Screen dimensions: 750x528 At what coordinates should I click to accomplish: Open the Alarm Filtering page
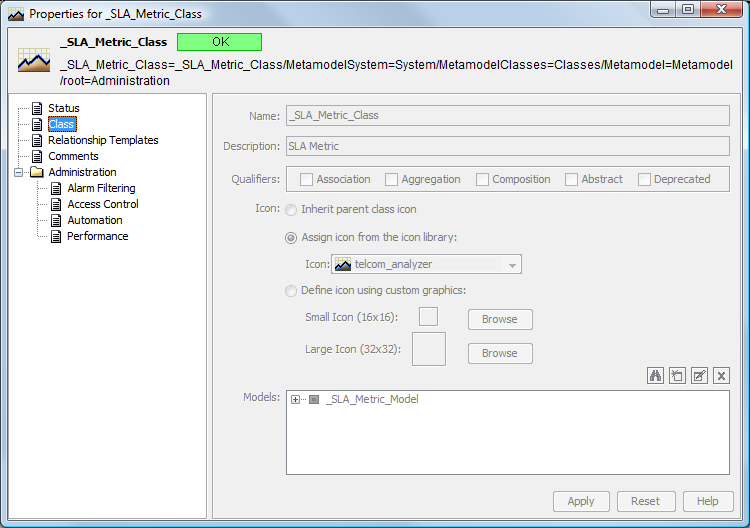(x=101, y=188)
